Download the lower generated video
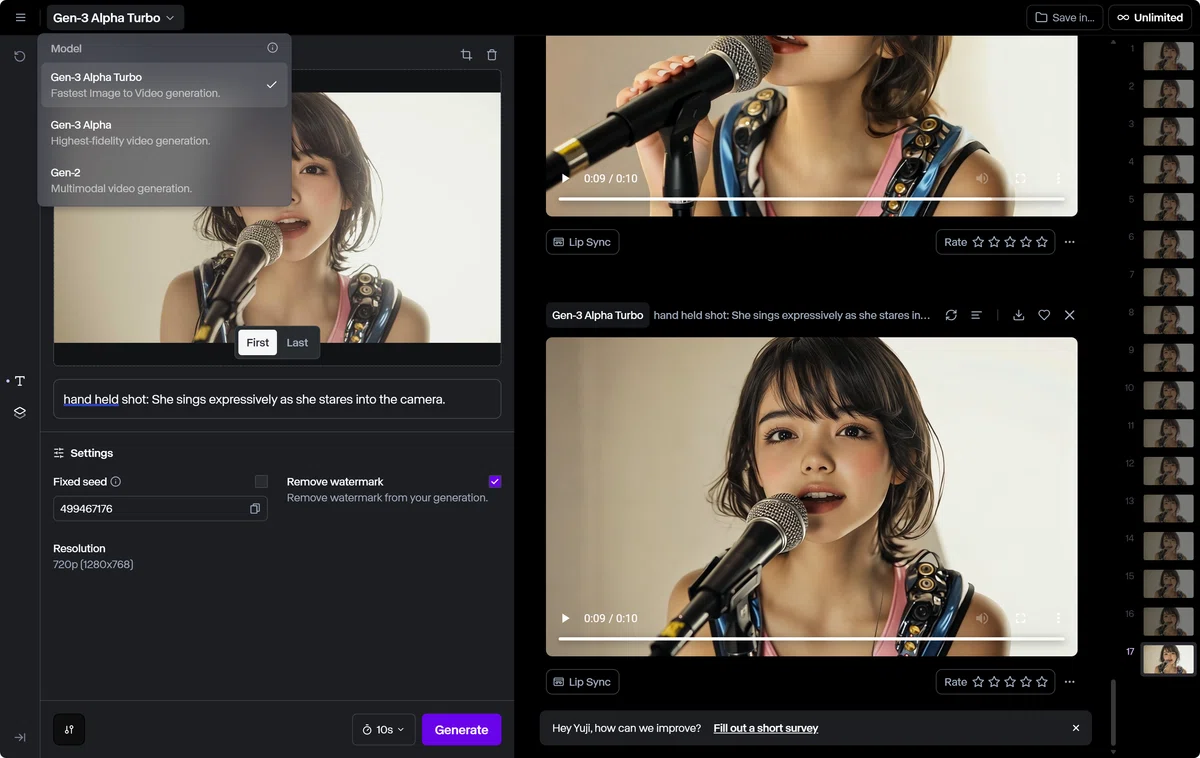This screenshot has width=1200, height=758. pos(1018,315)
